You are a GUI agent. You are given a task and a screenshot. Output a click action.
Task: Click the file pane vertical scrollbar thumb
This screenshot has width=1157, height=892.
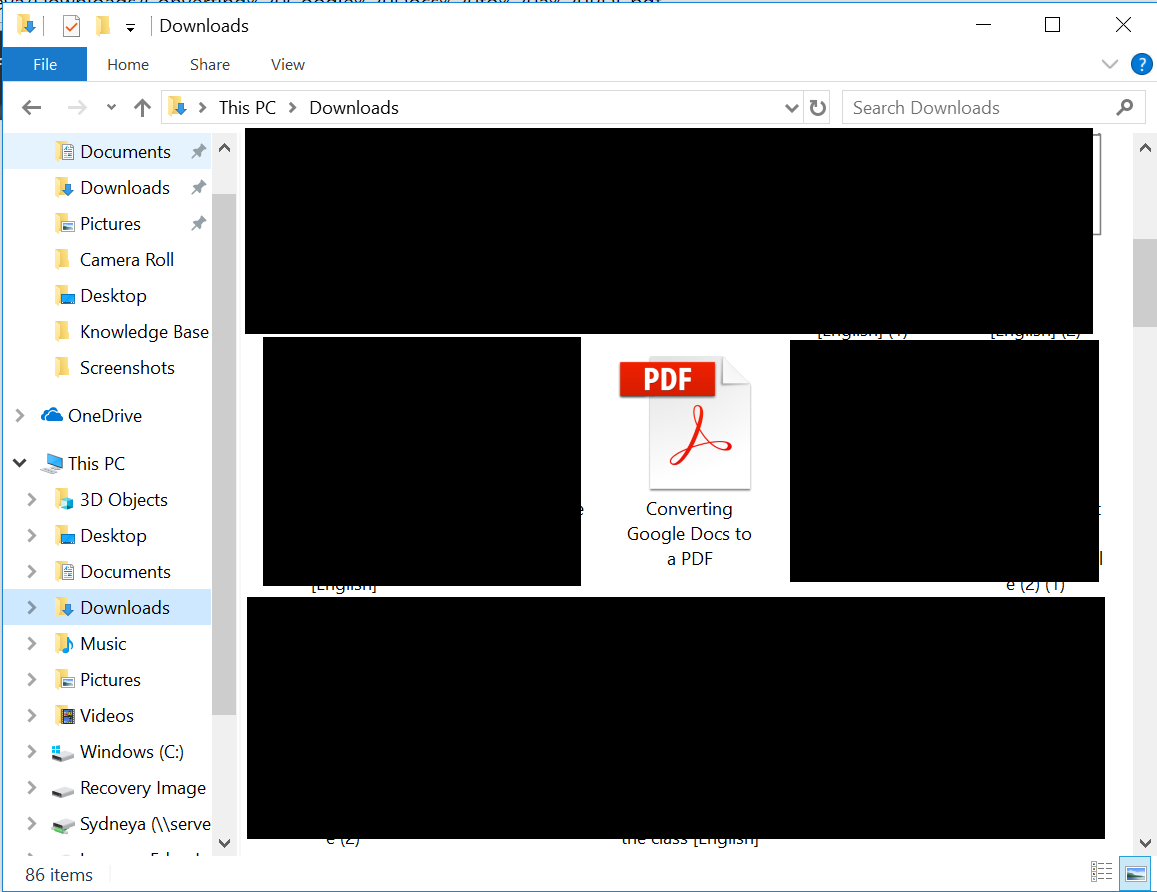pos(1144,282)
